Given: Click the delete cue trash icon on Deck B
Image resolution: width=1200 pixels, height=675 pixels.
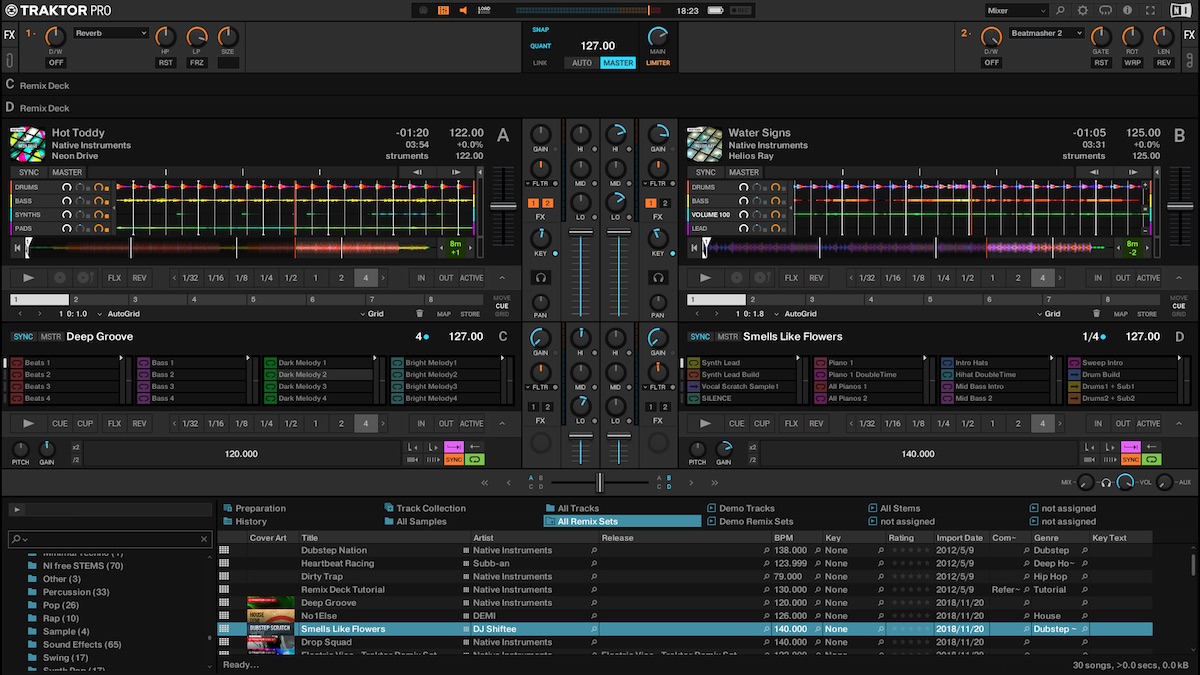Looking at the screenshot, I should [x=1097, y=314].
